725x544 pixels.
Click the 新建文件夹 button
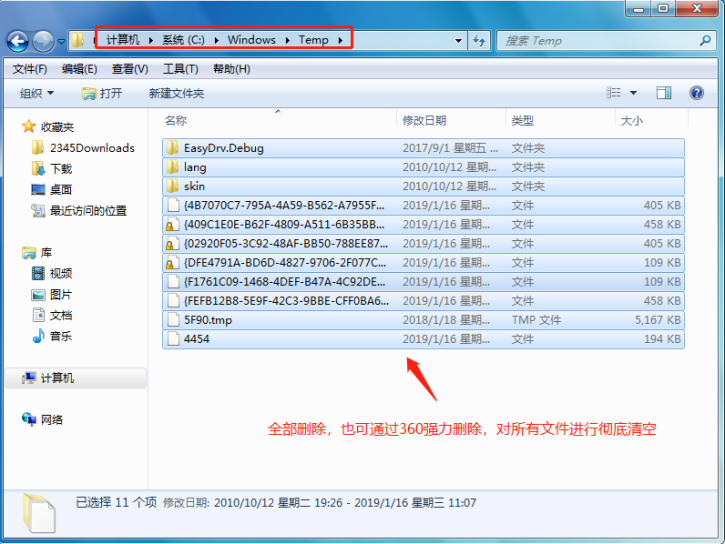[176, 93]
